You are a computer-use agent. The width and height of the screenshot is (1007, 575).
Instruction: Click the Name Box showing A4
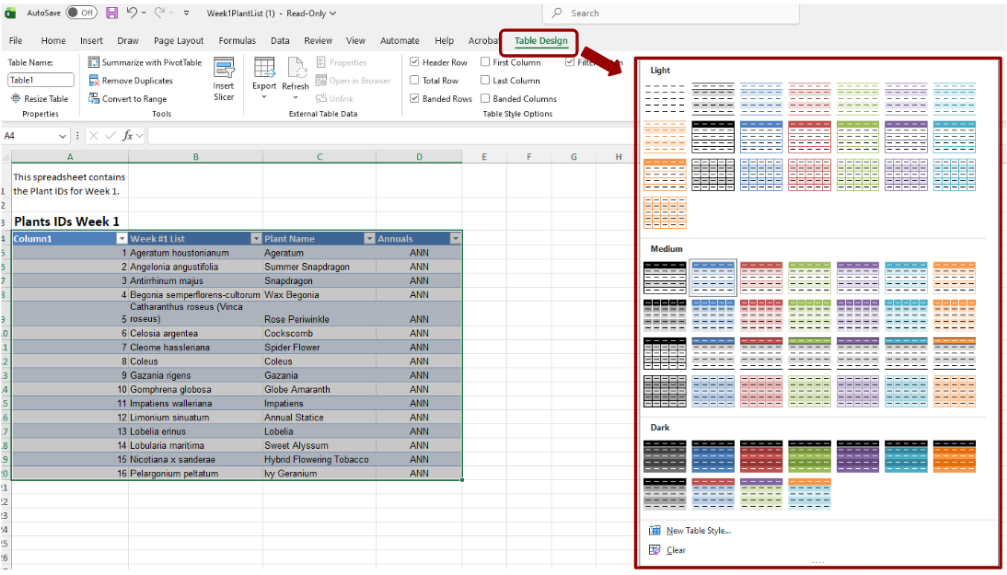pyautogui.click(x=29, y=136)
